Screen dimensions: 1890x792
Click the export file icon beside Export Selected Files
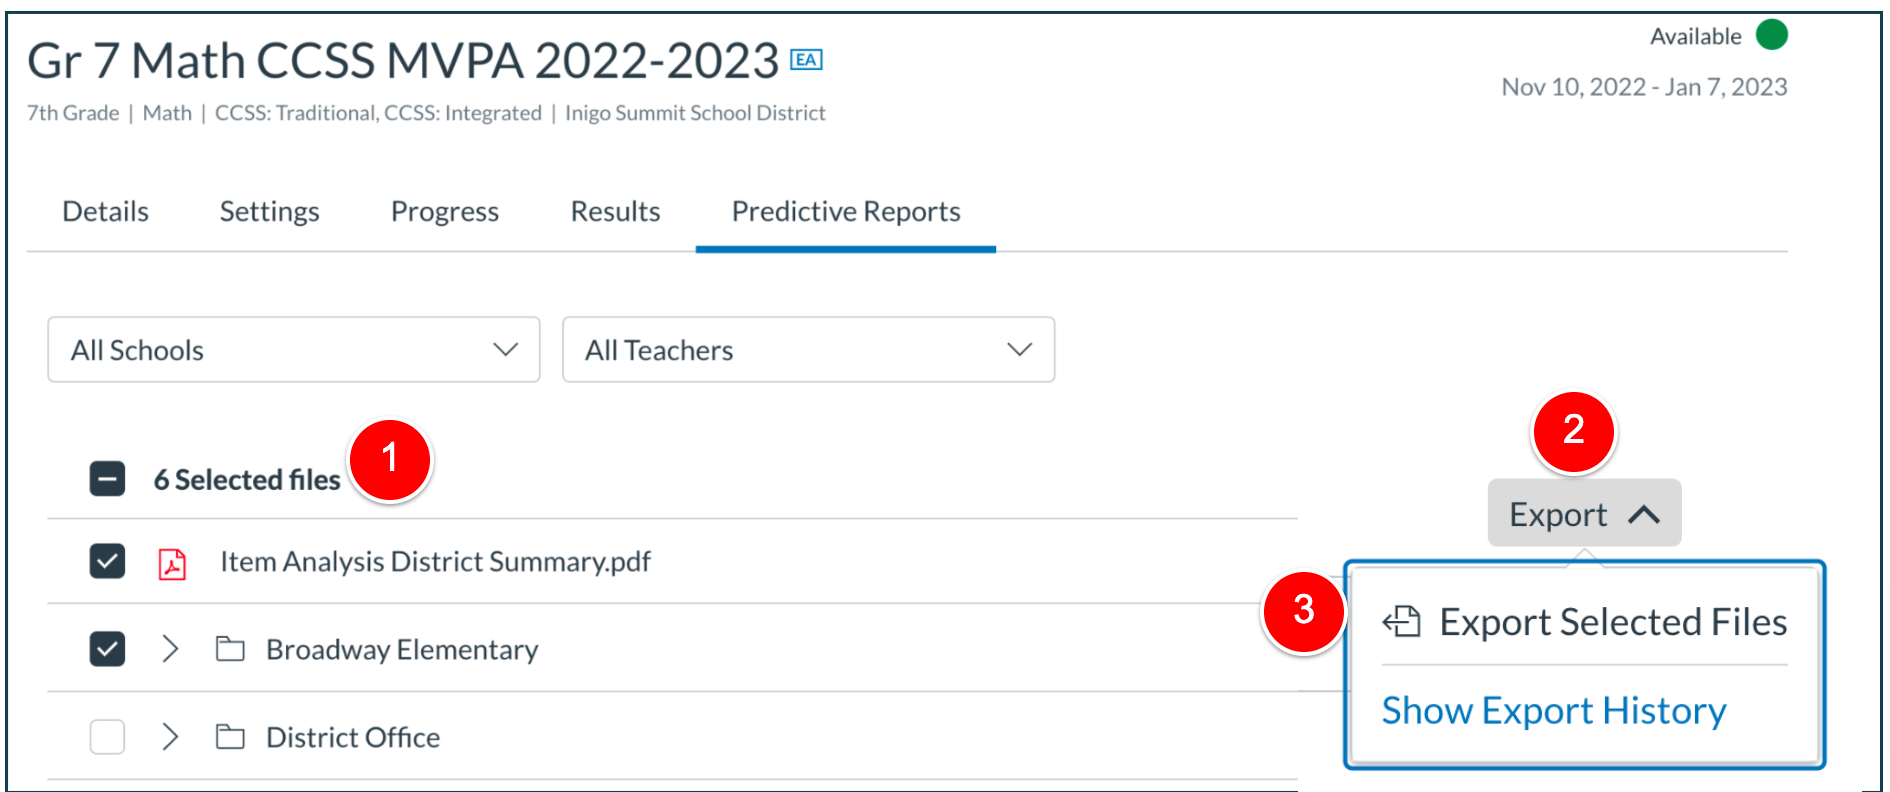pyautogui.click(x=1403, y=621)
